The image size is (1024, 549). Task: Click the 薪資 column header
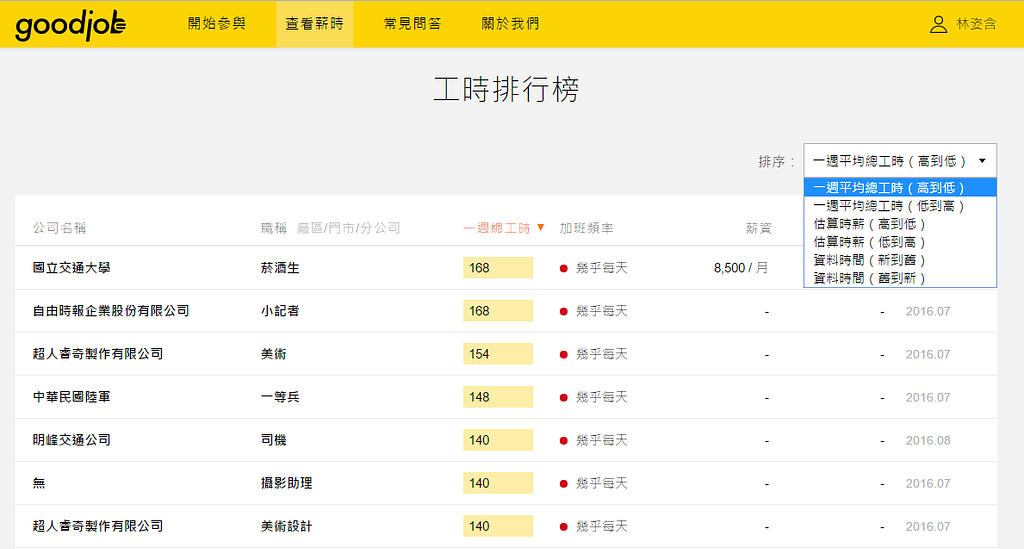click(x=759, y=228)
